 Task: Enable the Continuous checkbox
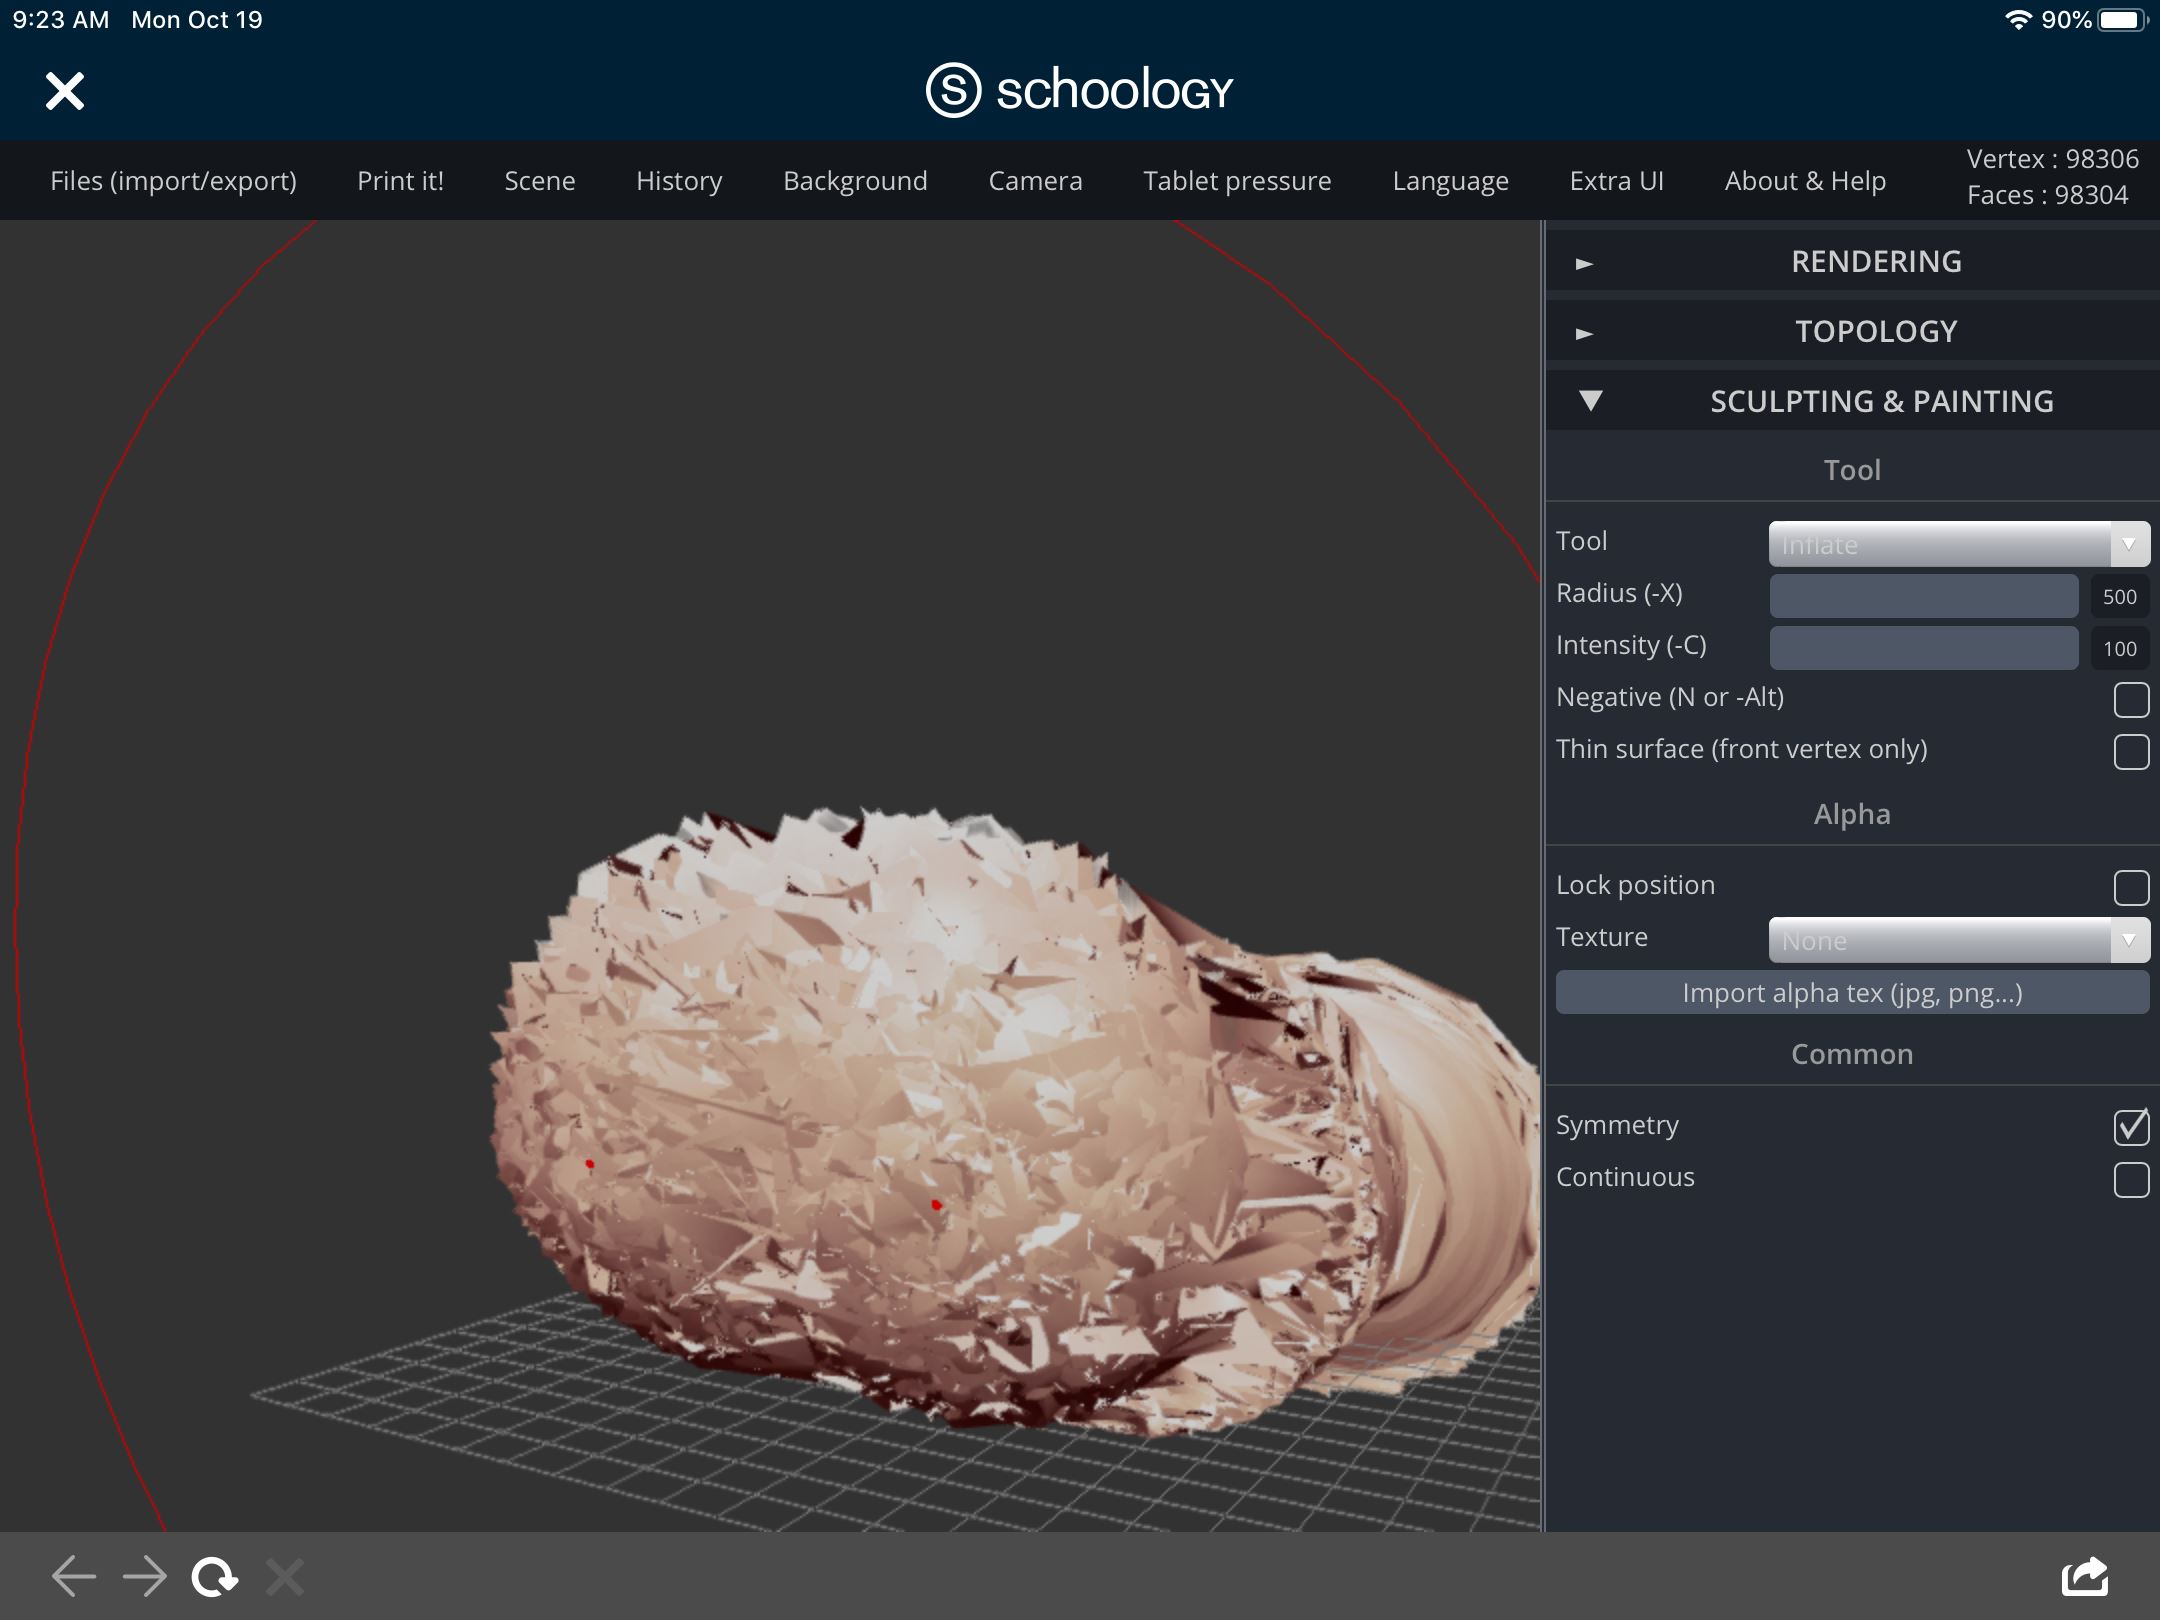pos(2131,1179)
